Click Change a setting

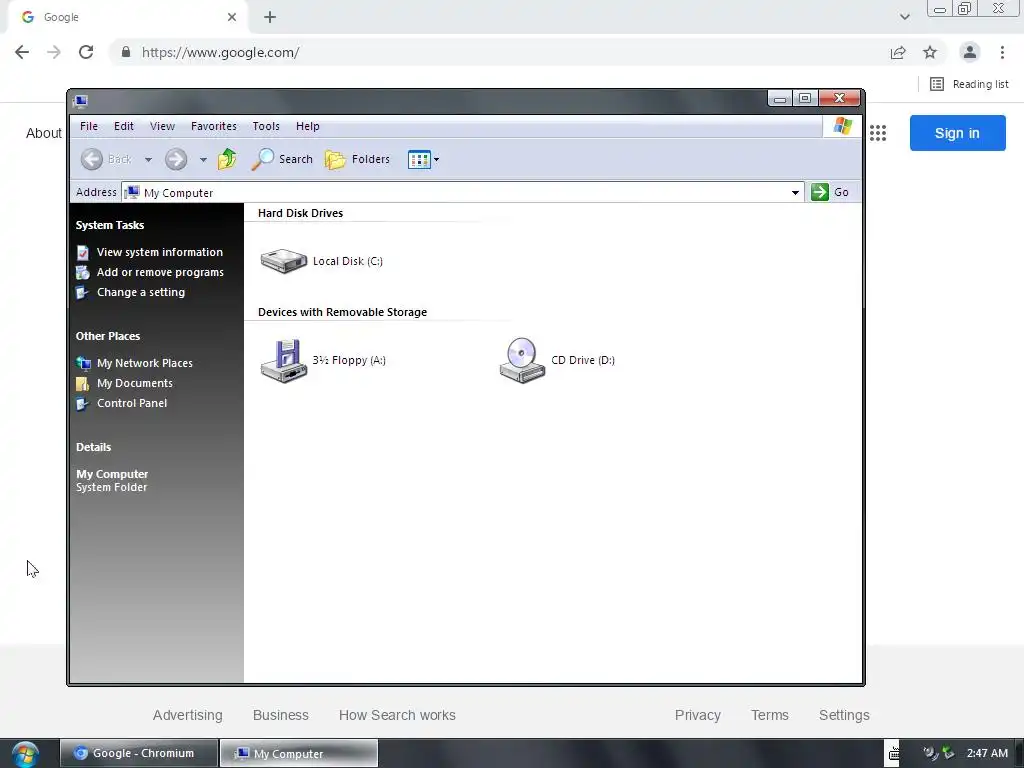pos(140,293)
